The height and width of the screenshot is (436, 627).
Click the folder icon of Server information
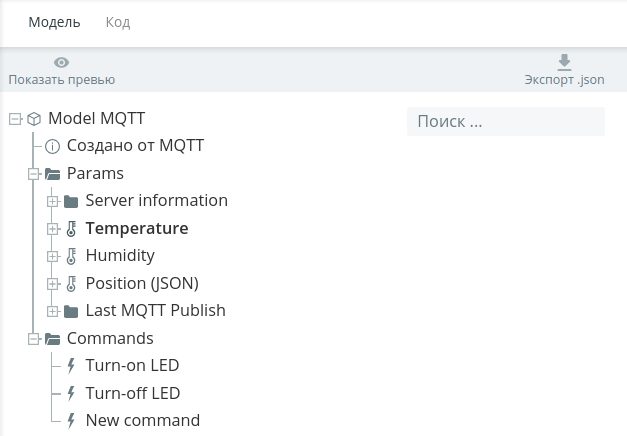(71, 201)
